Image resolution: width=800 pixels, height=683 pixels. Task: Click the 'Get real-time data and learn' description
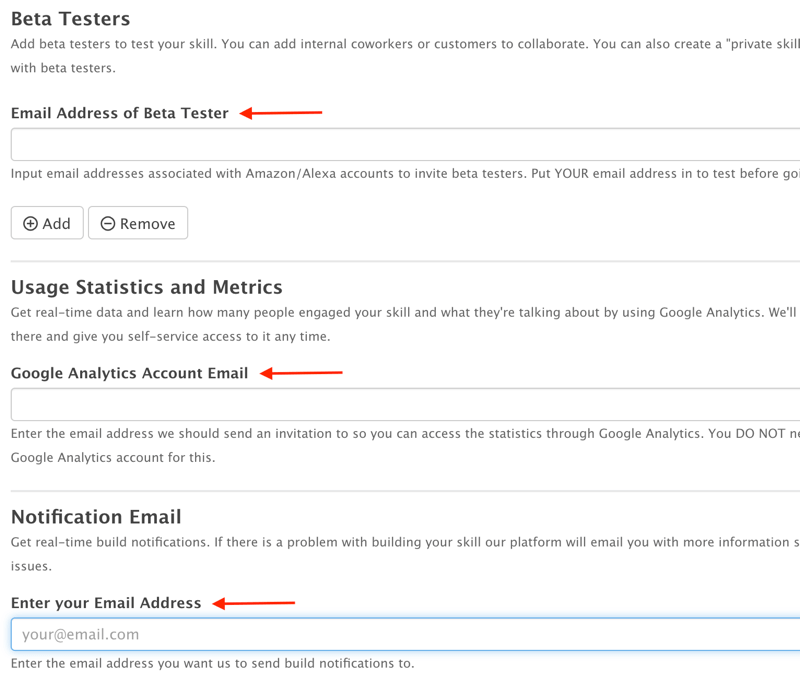pyautogui.click(x=405, y=324)
